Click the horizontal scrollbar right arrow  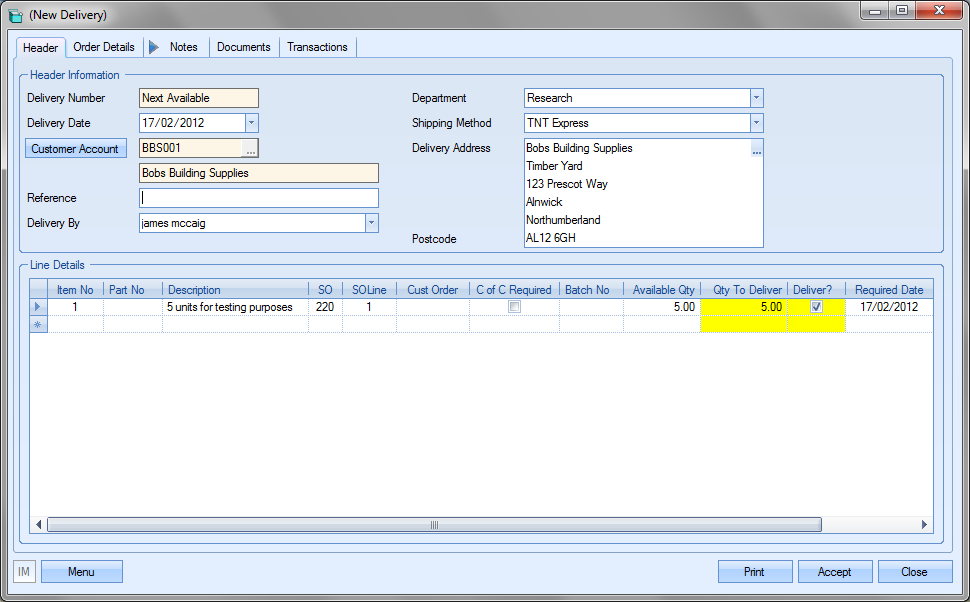(x=925, y=525)
